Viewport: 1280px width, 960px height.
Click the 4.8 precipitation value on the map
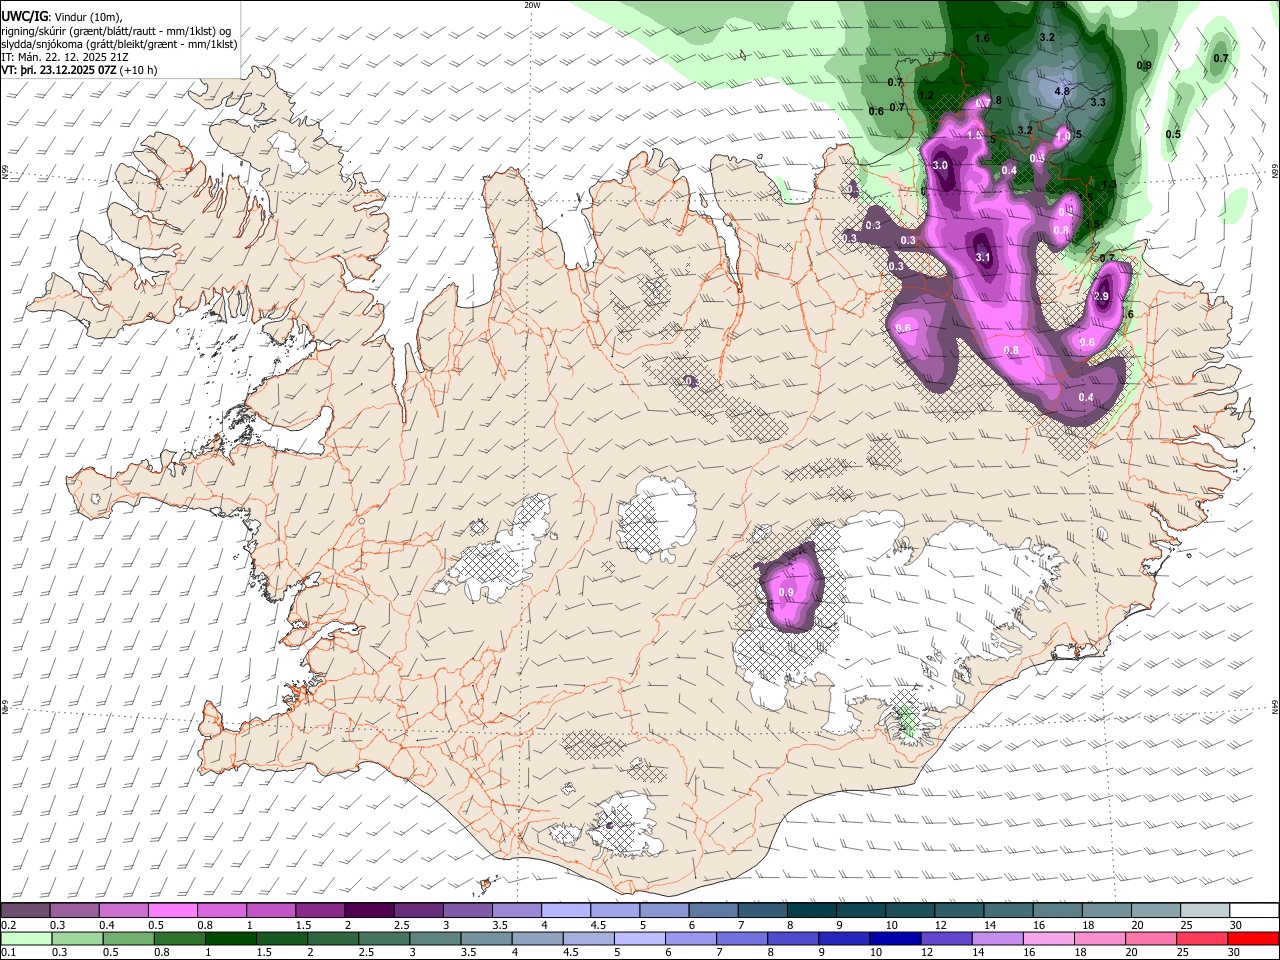pos(1062,91)
